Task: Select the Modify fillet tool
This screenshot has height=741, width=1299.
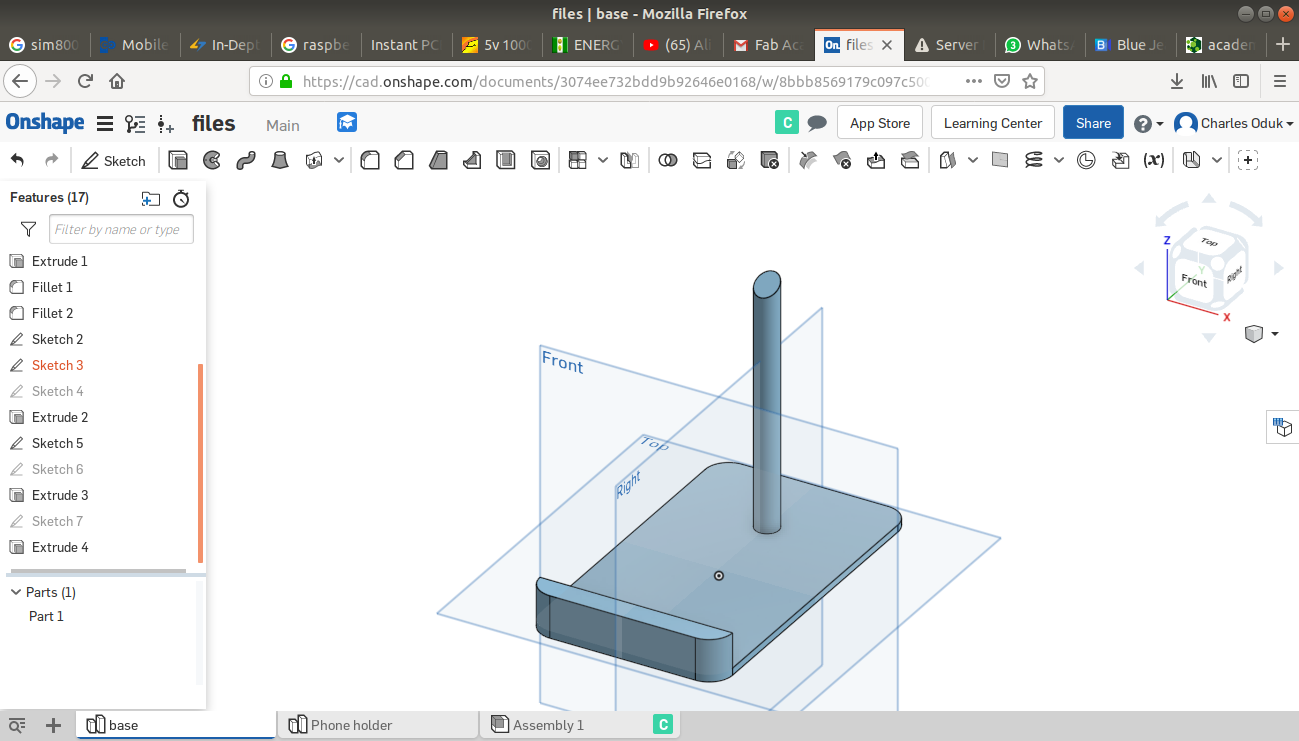Action: click(808, 160)
